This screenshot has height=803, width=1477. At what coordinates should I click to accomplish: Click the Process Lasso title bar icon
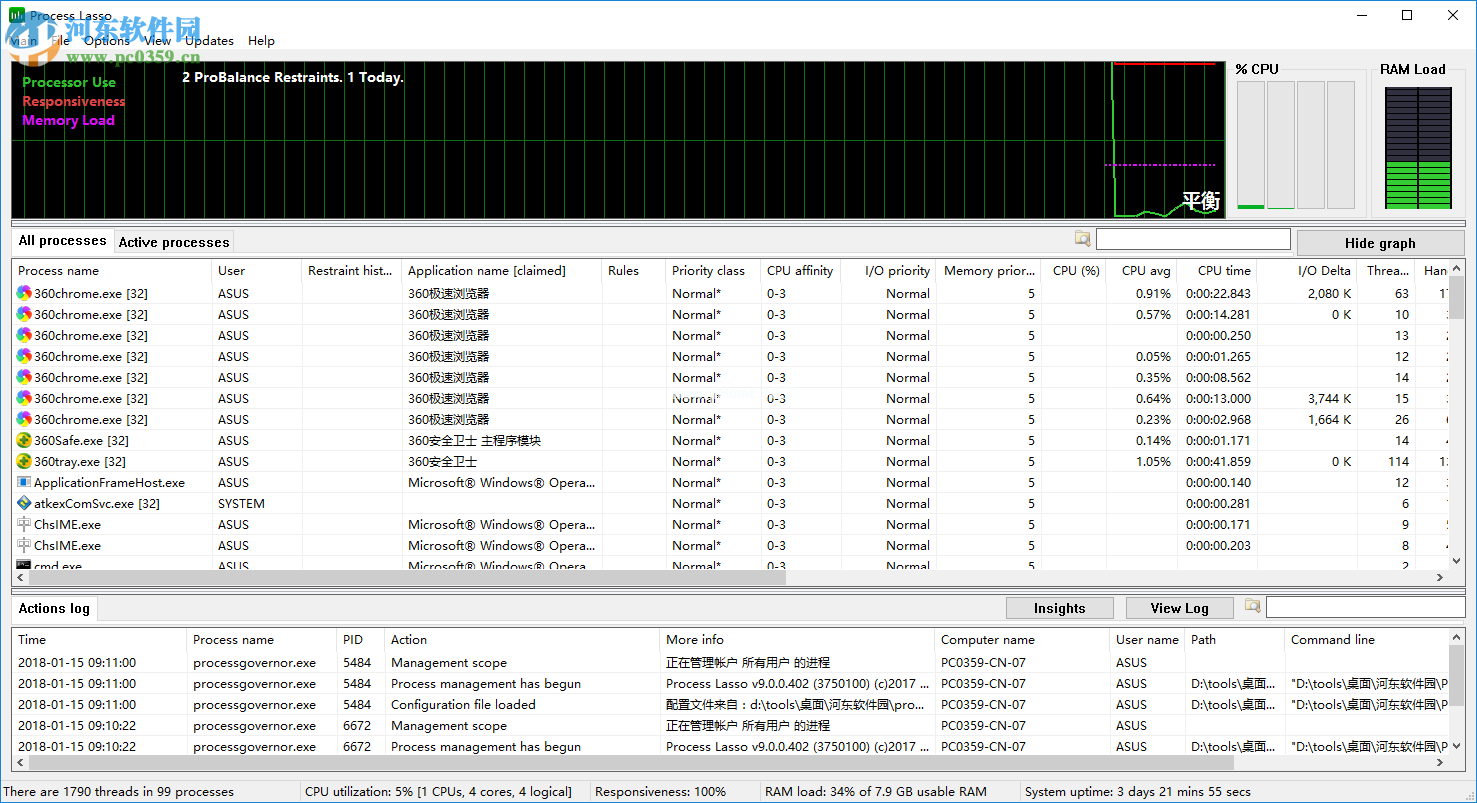(x=17, y=15)
